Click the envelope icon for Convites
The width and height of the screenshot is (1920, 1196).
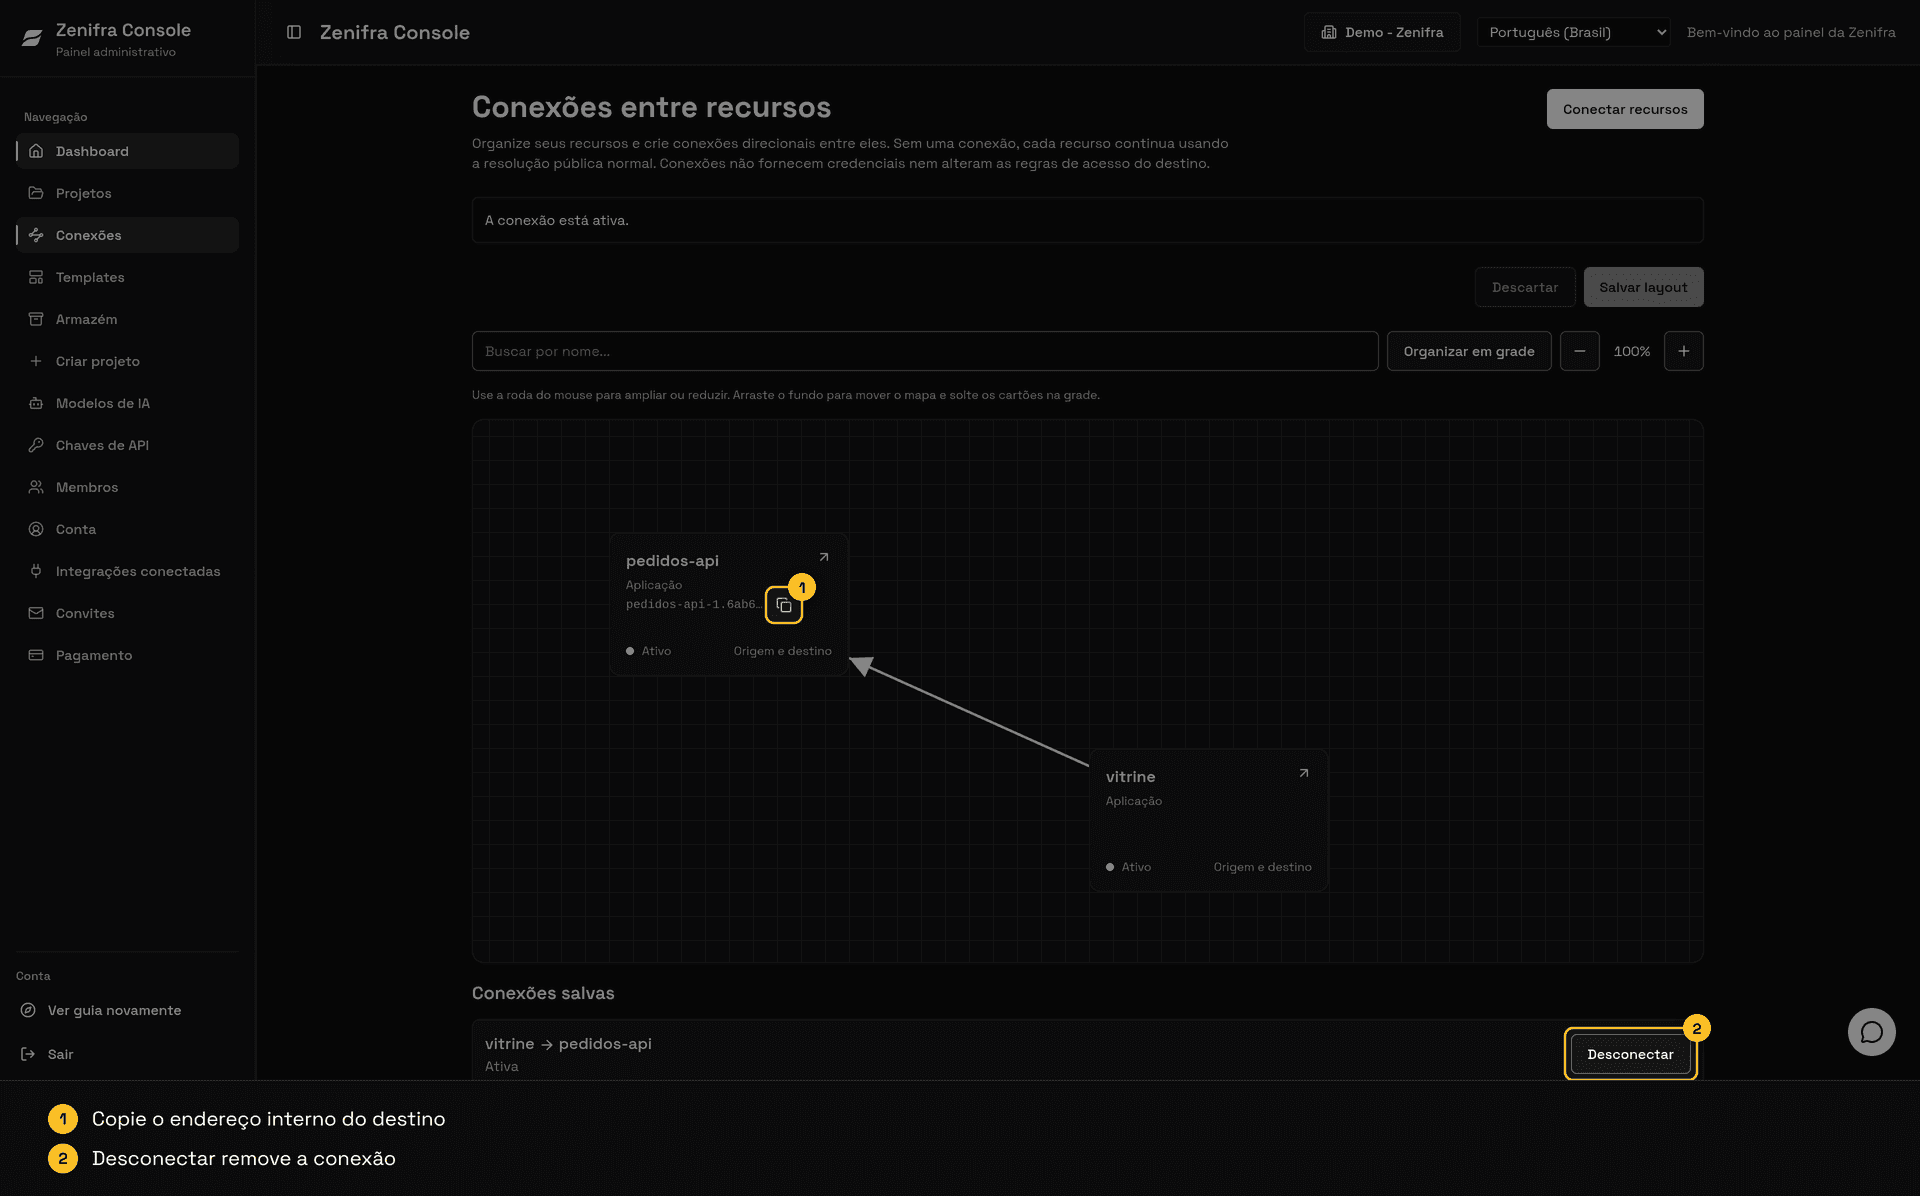(36, 613)
